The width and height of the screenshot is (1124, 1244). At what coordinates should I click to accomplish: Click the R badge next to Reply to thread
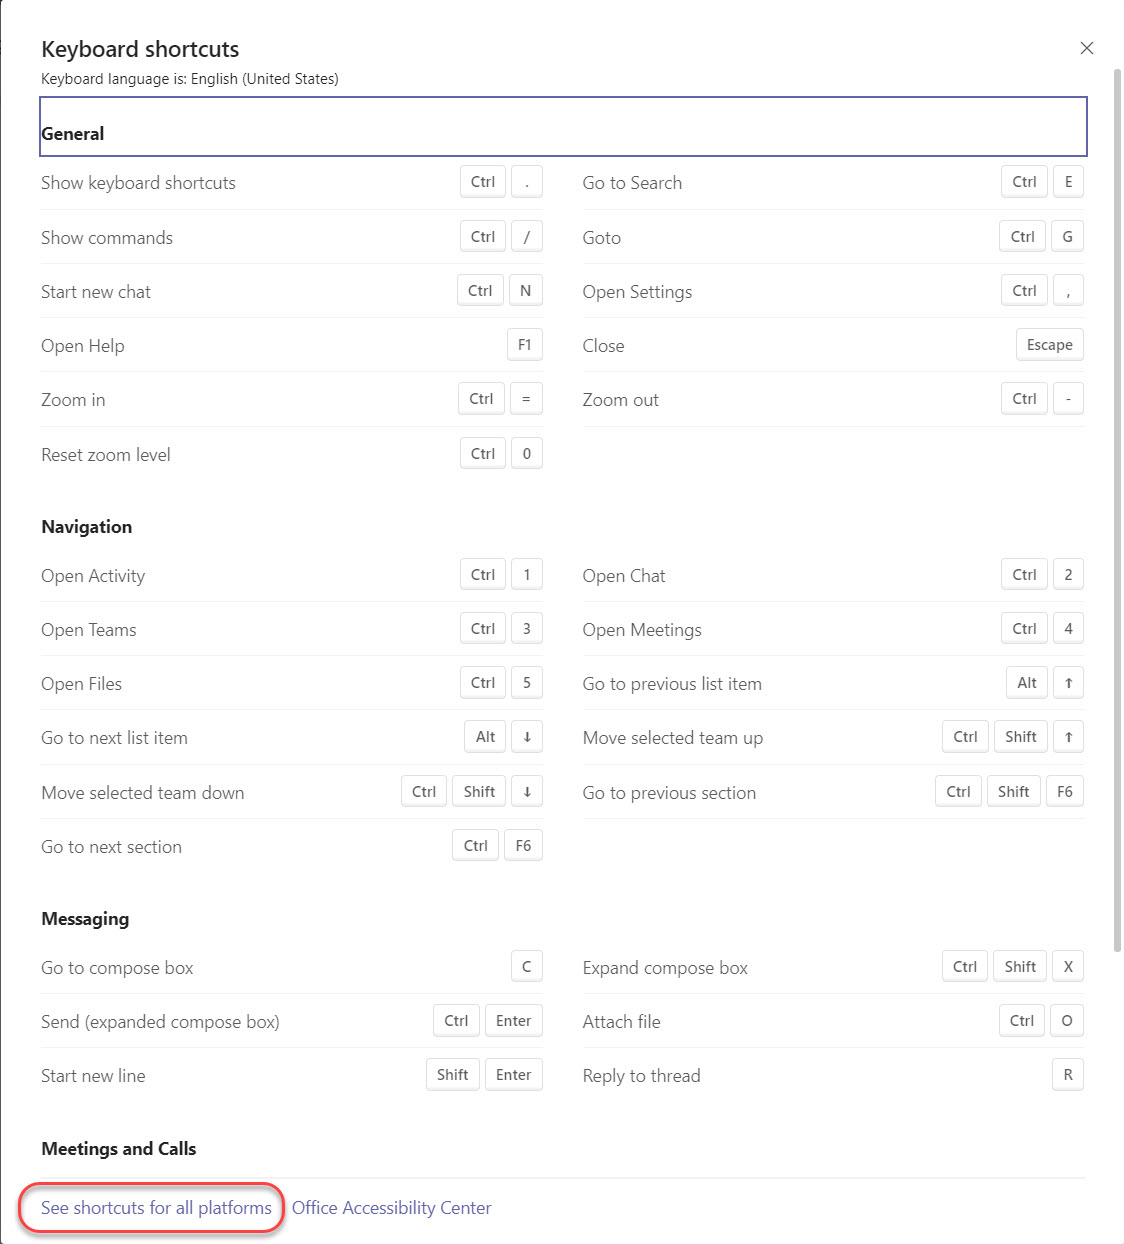(x=1068, y=1074)
